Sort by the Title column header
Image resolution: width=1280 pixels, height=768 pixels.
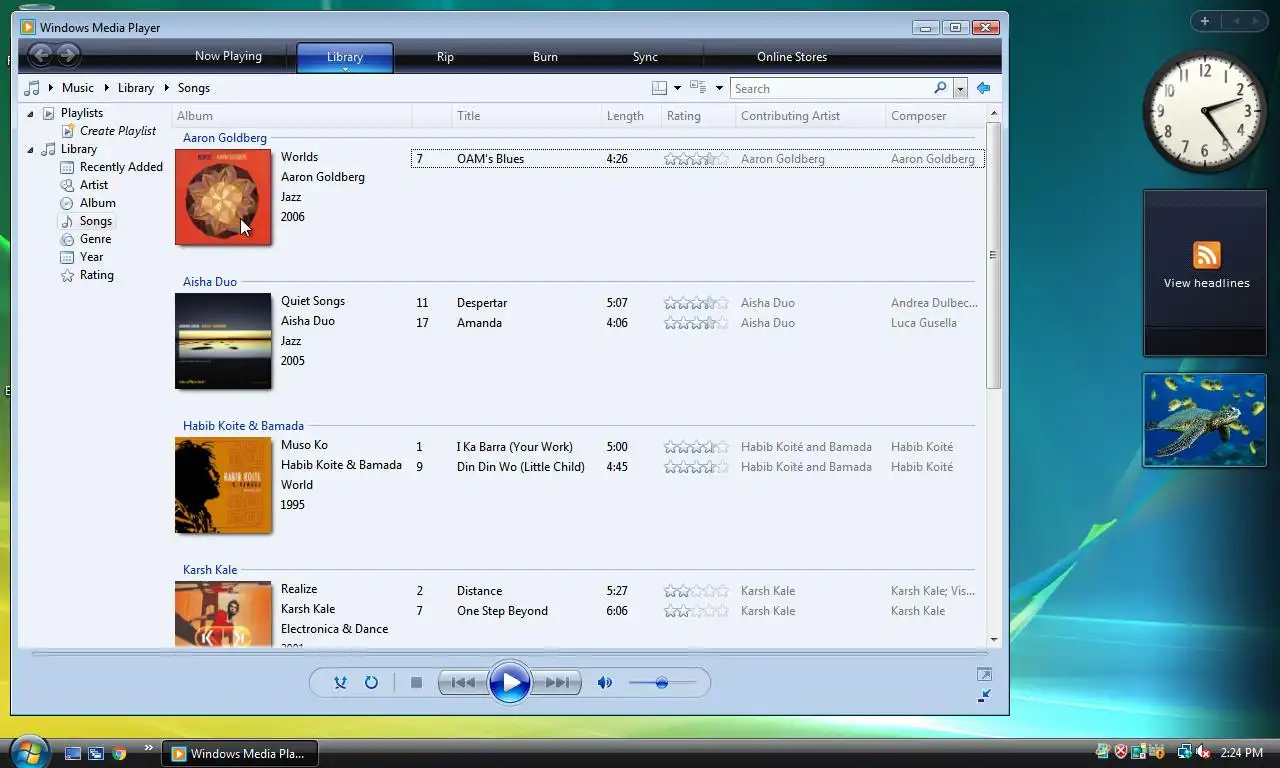click(x=525, y=116)
